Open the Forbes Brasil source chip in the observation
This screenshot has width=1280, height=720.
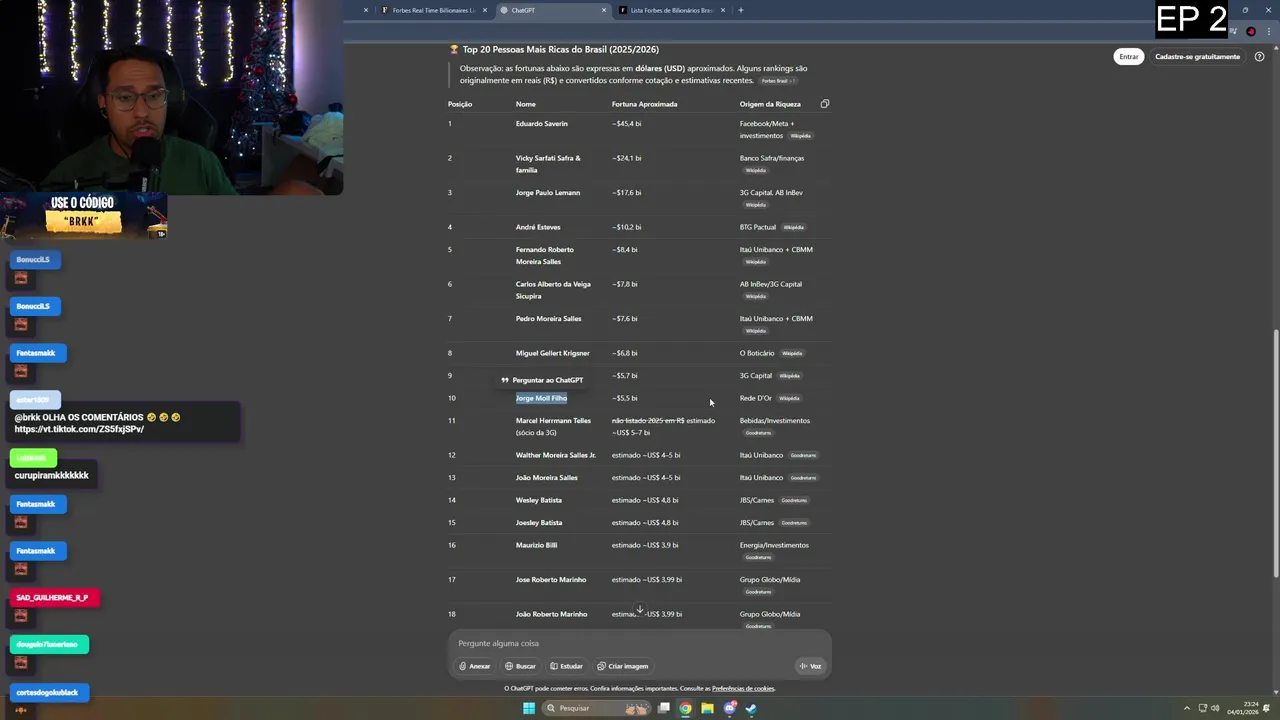pos(778,81)
